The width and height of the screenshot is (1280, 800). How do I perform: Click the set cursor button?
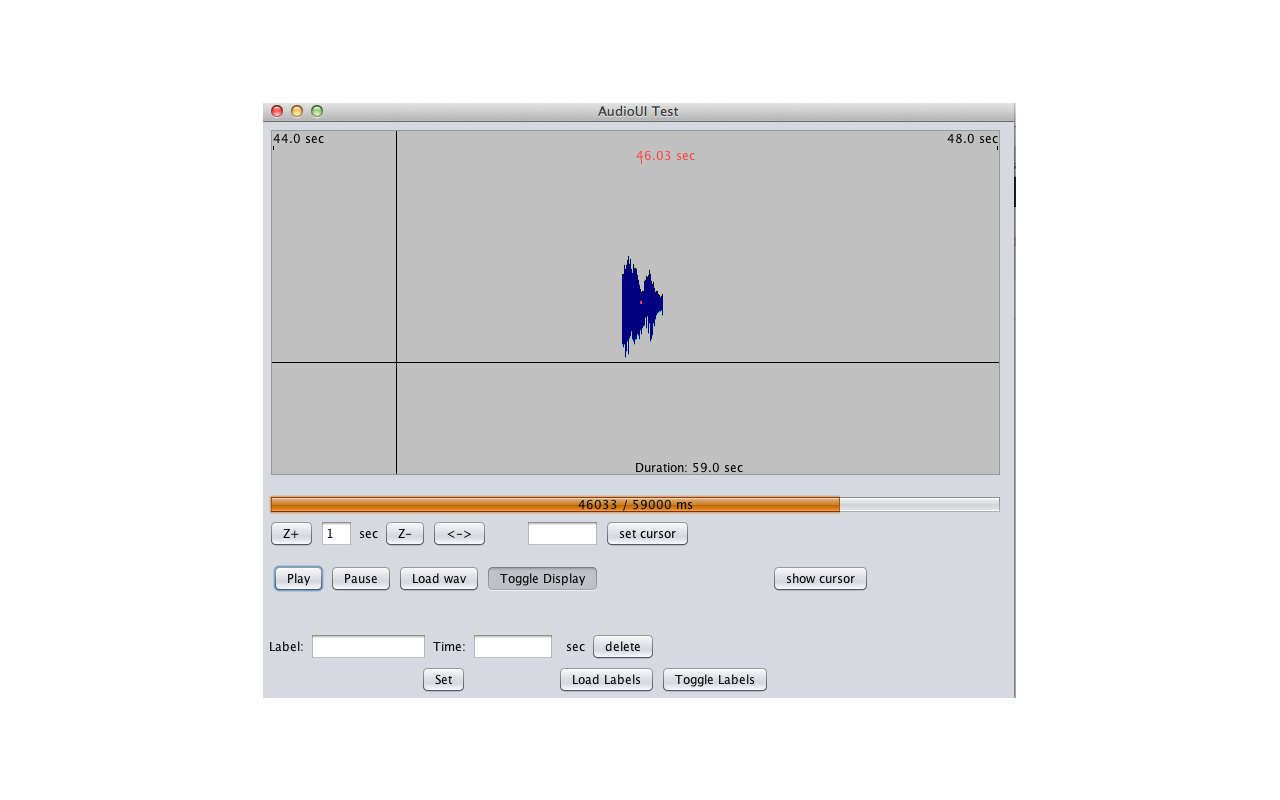pyautogui.click(x=647, y=534)
